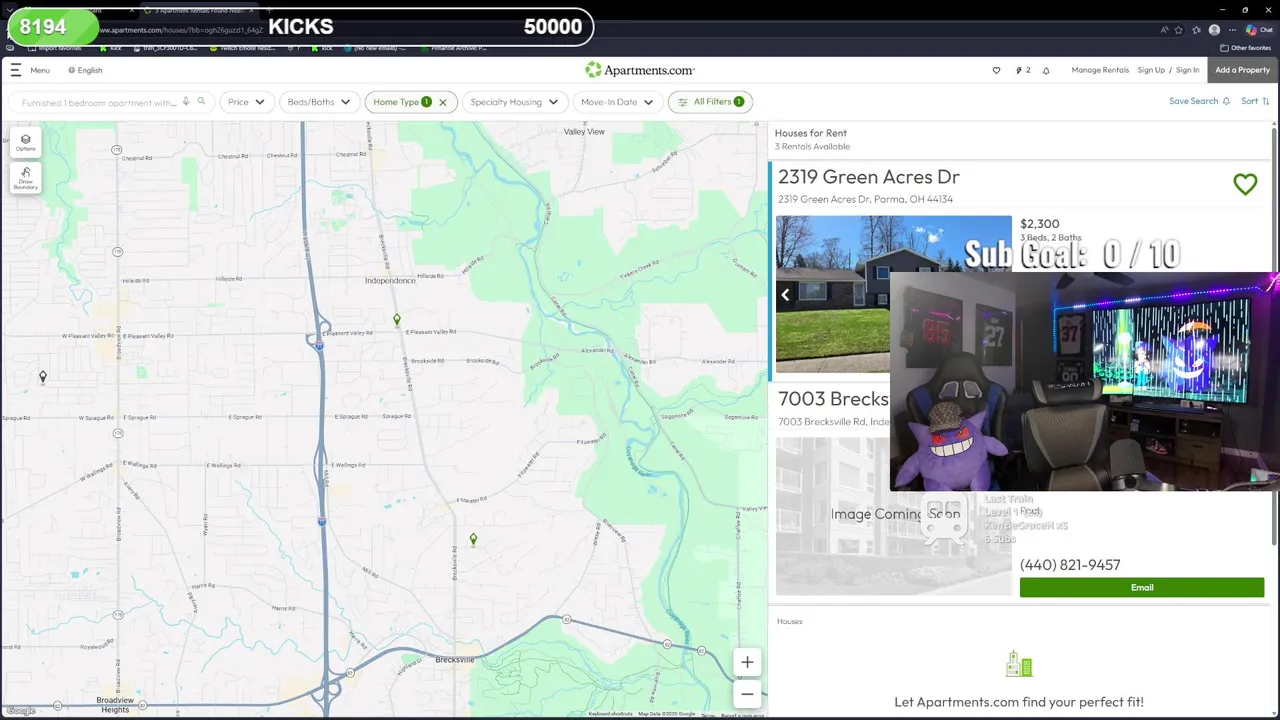Click the Sign In link
Viewport: 1280px width, 720px height.
[1187, 70]
